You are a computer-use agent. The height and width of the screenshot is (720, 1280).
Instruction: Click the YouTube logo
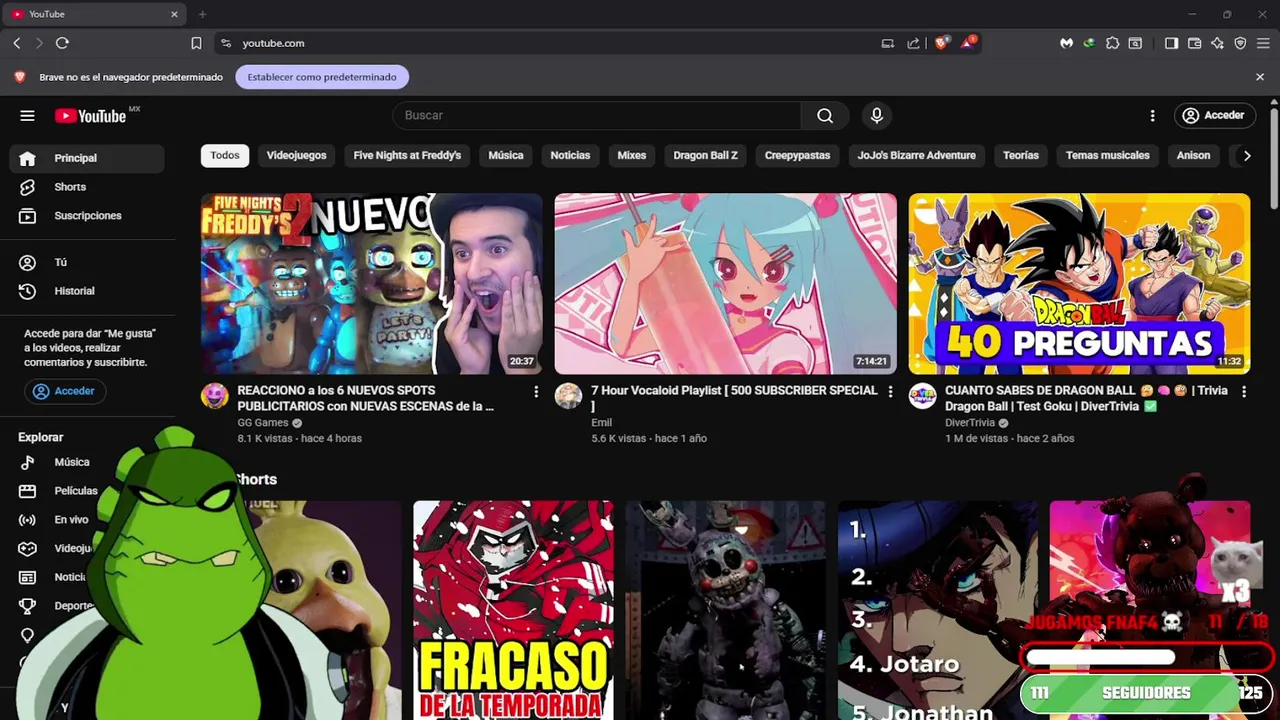90,116
